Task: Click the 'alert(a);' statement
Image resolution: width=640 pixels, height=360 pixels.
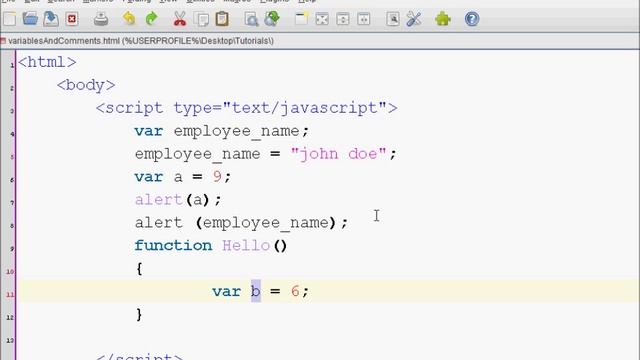Action: click(178, 200)
